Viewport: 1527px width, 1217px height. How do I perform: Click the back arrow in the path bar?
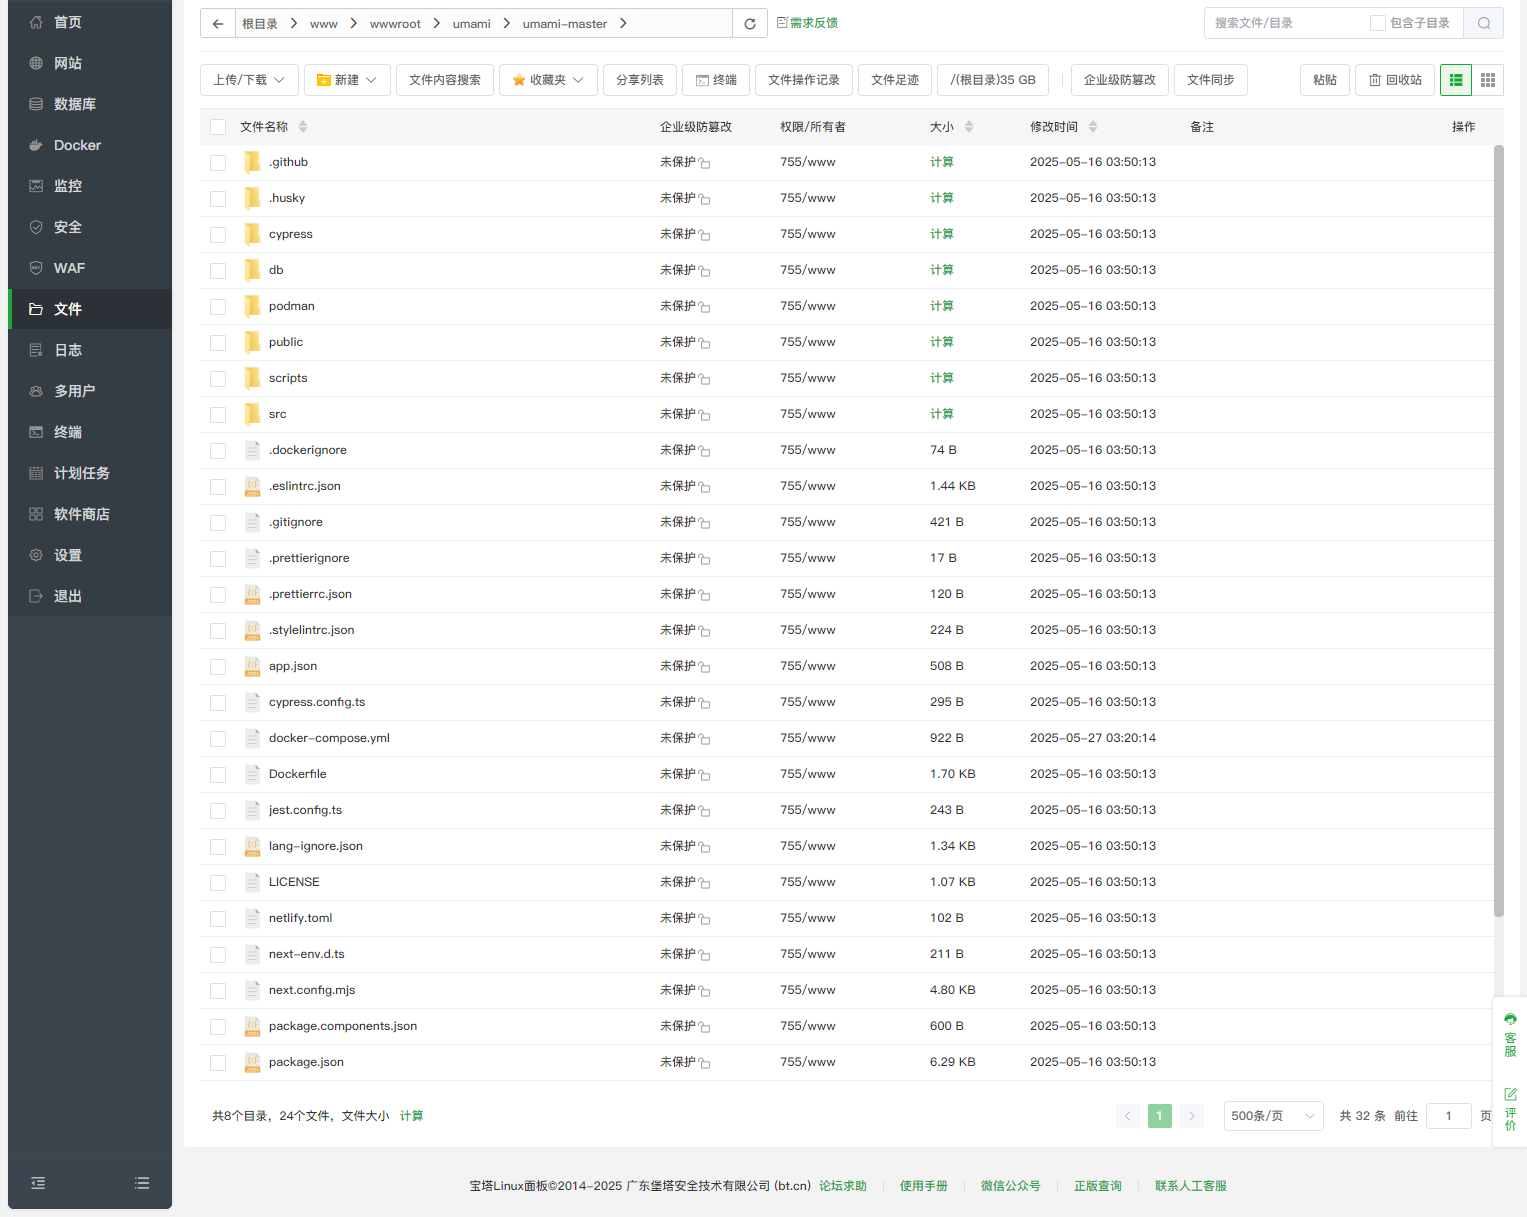point(218,23)
